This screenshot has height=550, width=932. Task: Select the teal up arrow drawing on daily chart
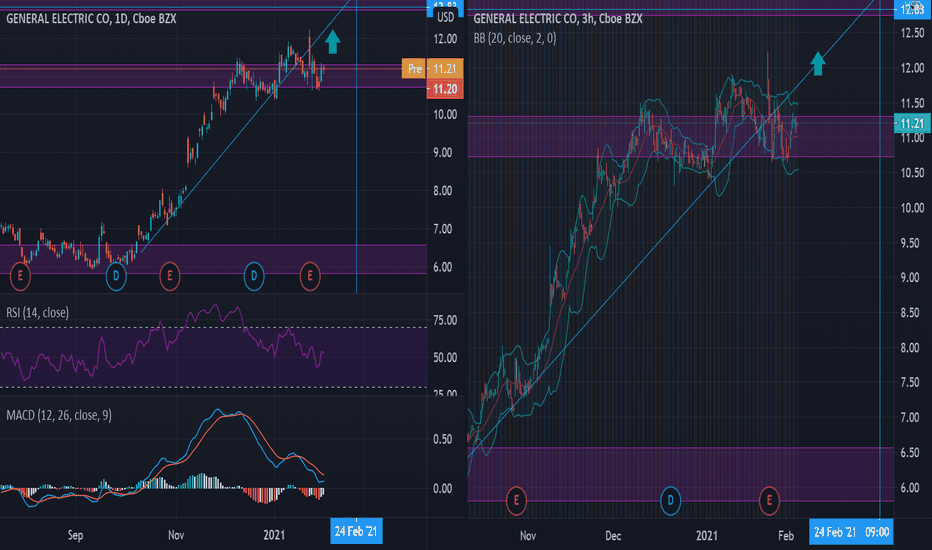[x=333, y=42]
